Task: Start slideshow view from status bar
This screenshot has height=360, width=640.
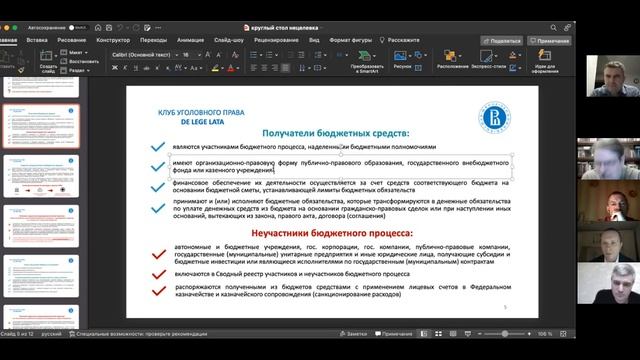Action: (468, 334)
